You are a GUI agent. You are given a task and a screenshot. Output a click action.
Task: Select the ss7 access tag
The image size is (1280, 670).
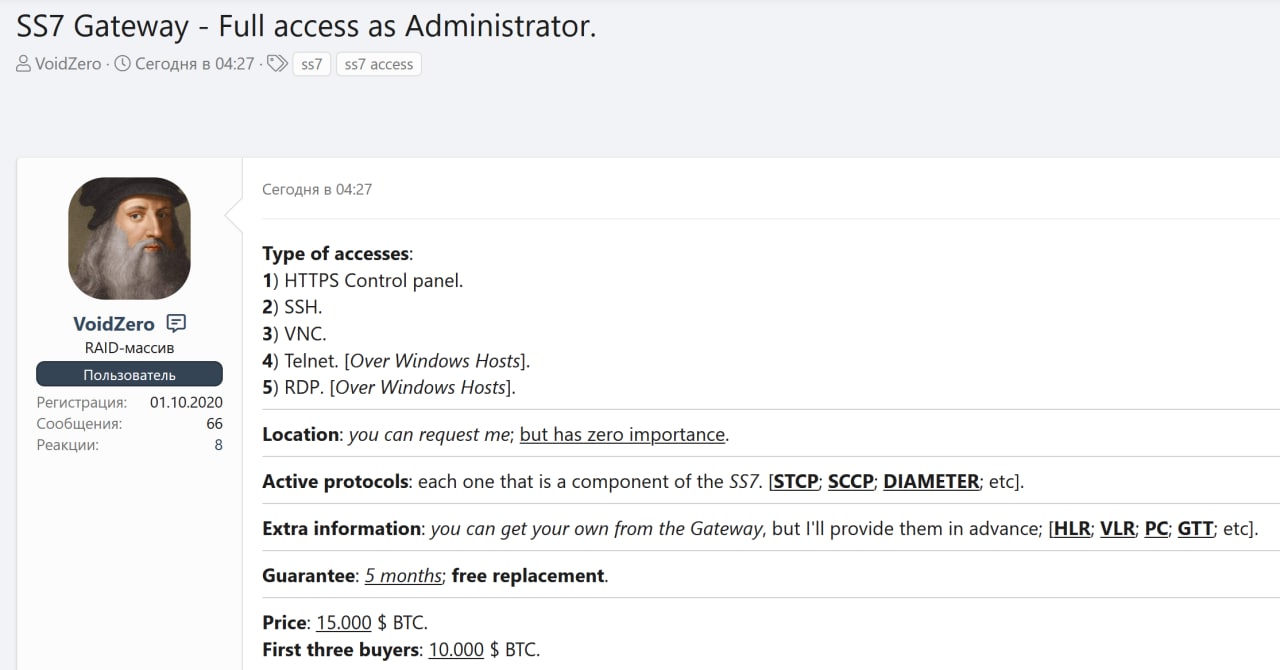pyautogui.click(x=378, y=64)
